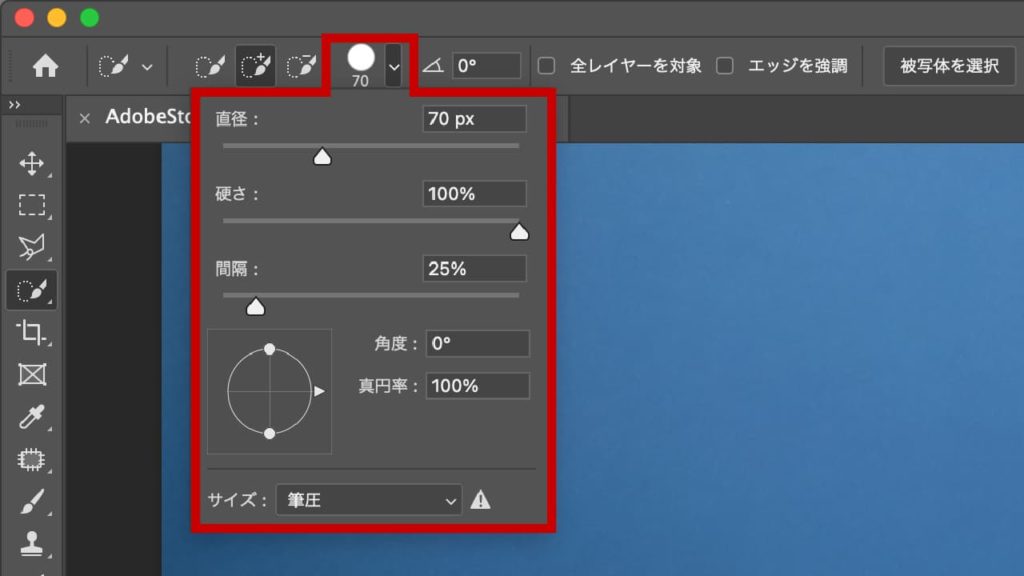
Task: Click the arrowhead on the brush angle widget
Action: pyautogui.click(x=319, y=391)
